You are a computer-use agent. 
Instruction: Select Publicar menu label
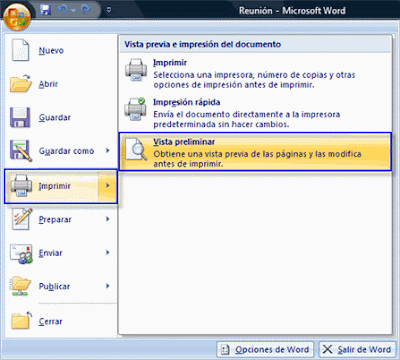click(54, 287)
